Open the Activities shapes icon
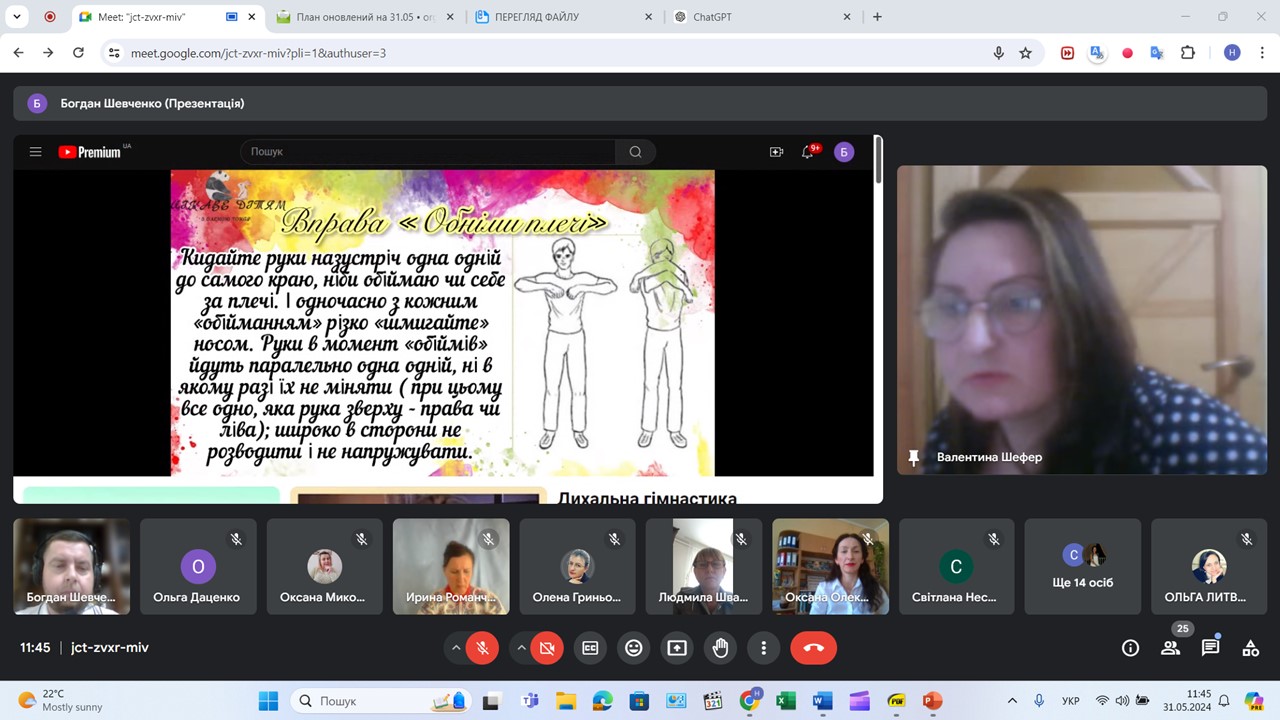This screenshot has height=720, width=1280. [1250, 648]
